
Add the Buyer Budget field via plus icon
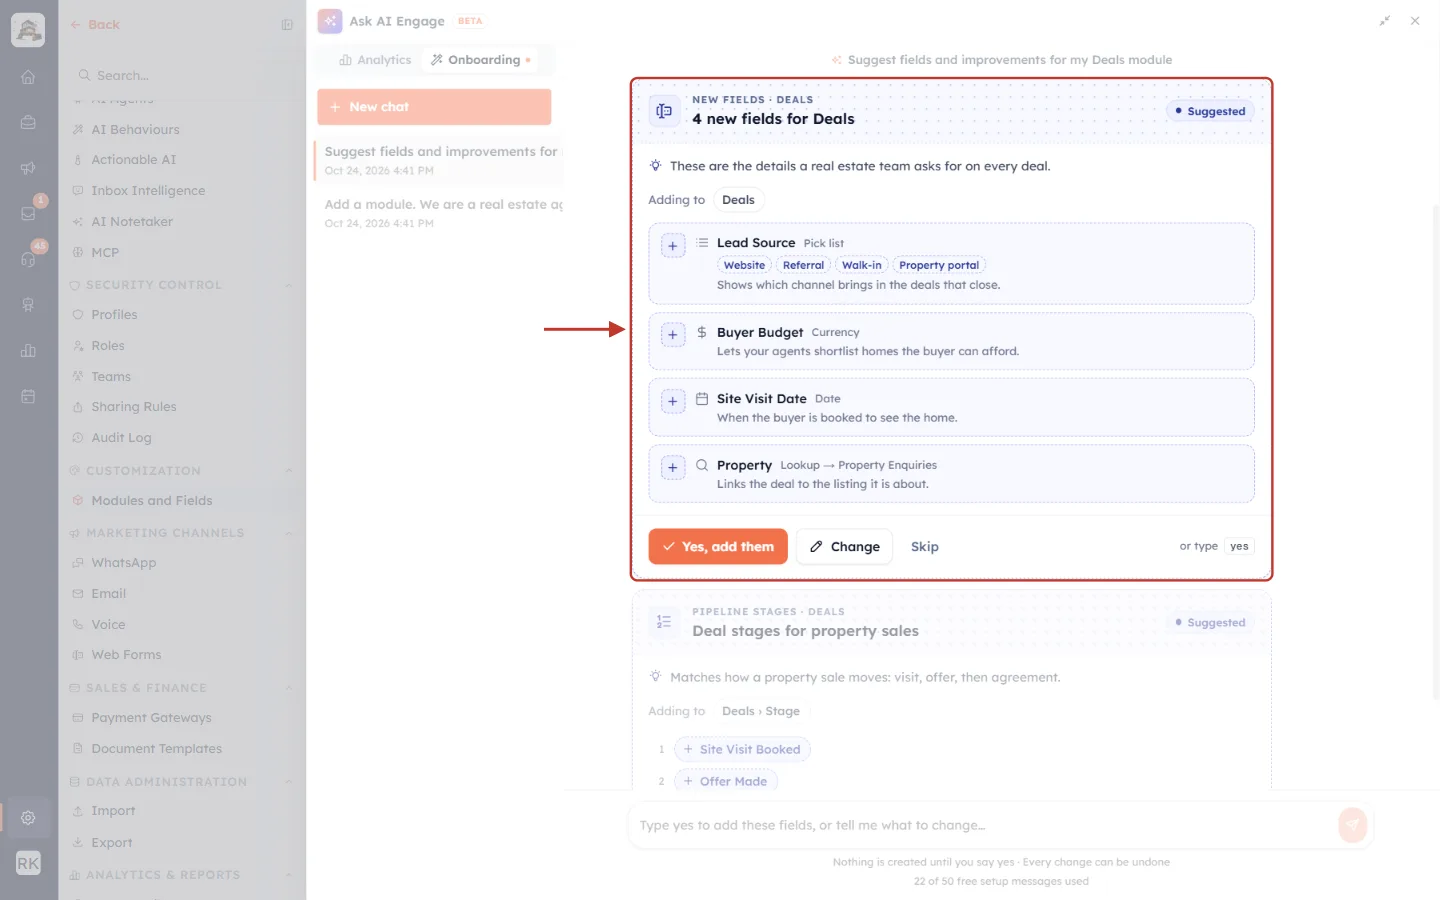tap(673, 335)
